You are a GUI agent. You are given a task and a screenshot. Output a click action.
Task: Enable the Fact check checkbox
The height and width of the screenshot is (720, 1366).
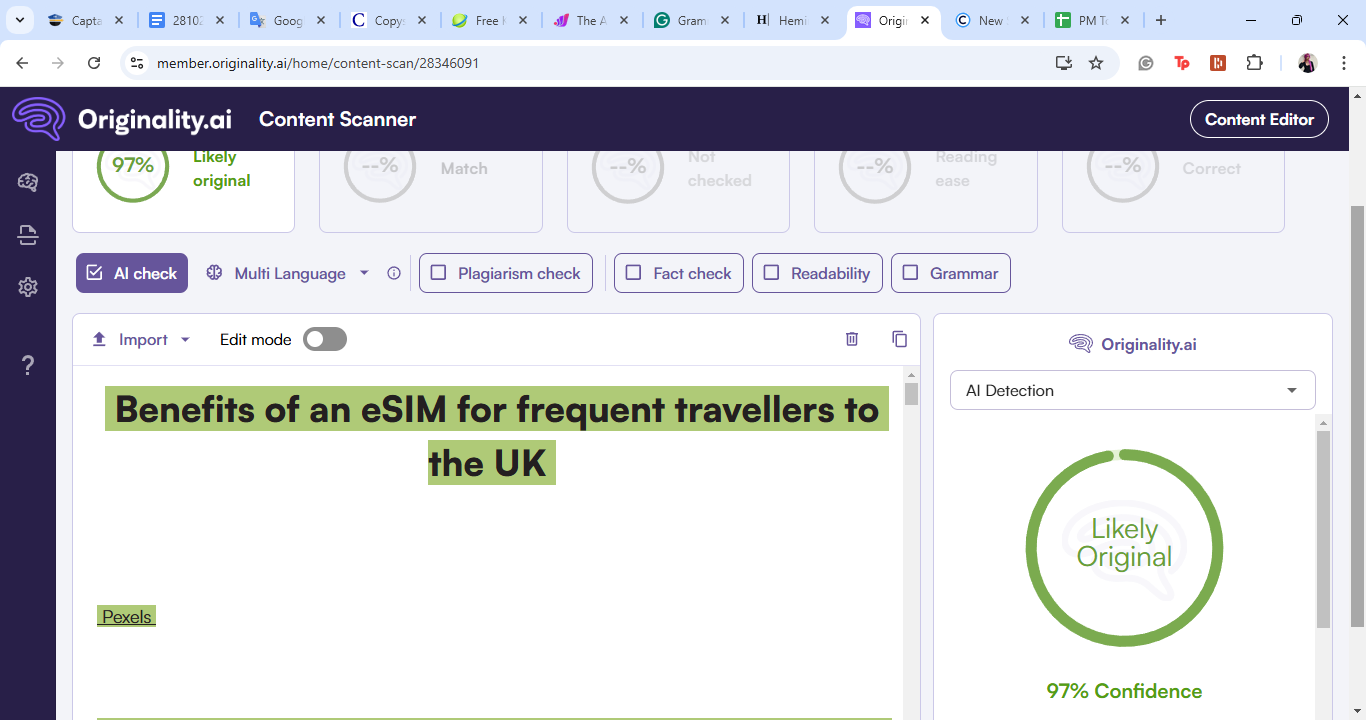[633, 273]
